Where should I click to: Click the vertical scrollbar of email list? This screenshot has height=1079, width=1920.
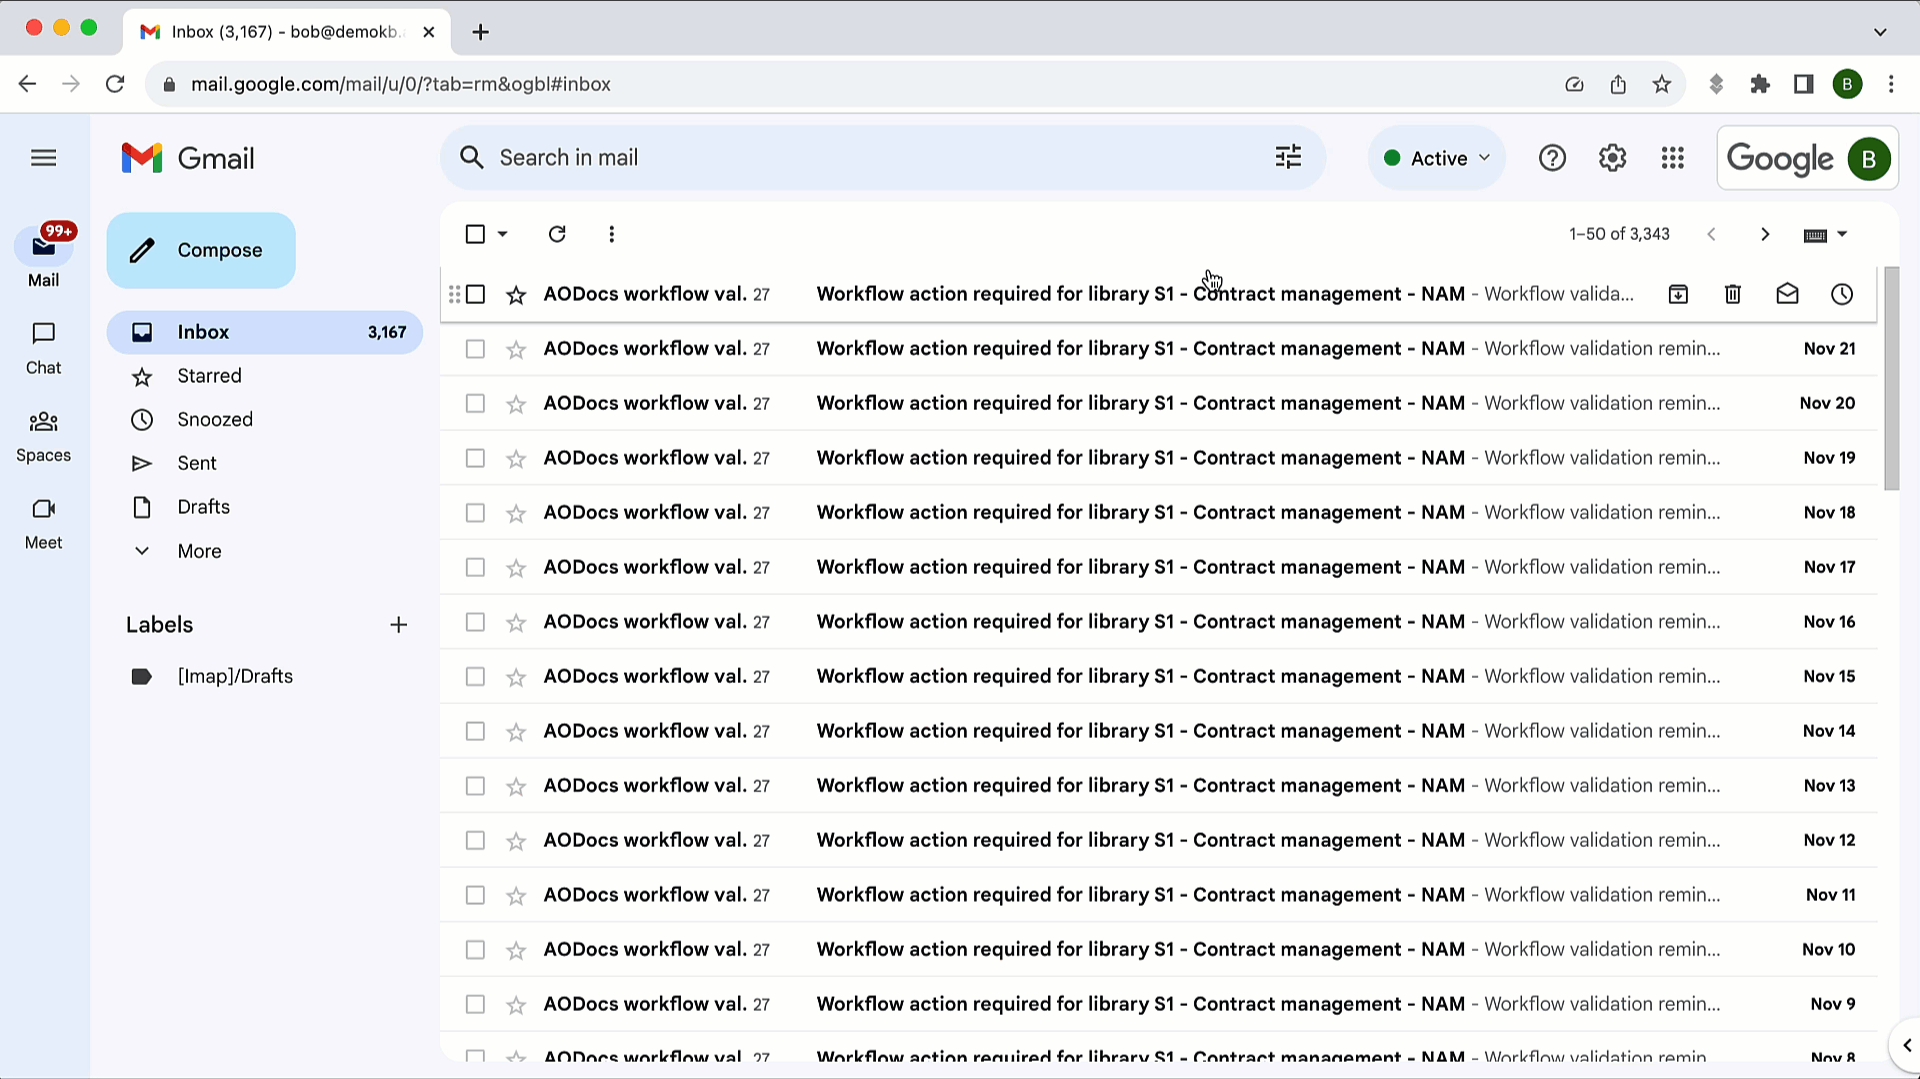click(1891, 380)
